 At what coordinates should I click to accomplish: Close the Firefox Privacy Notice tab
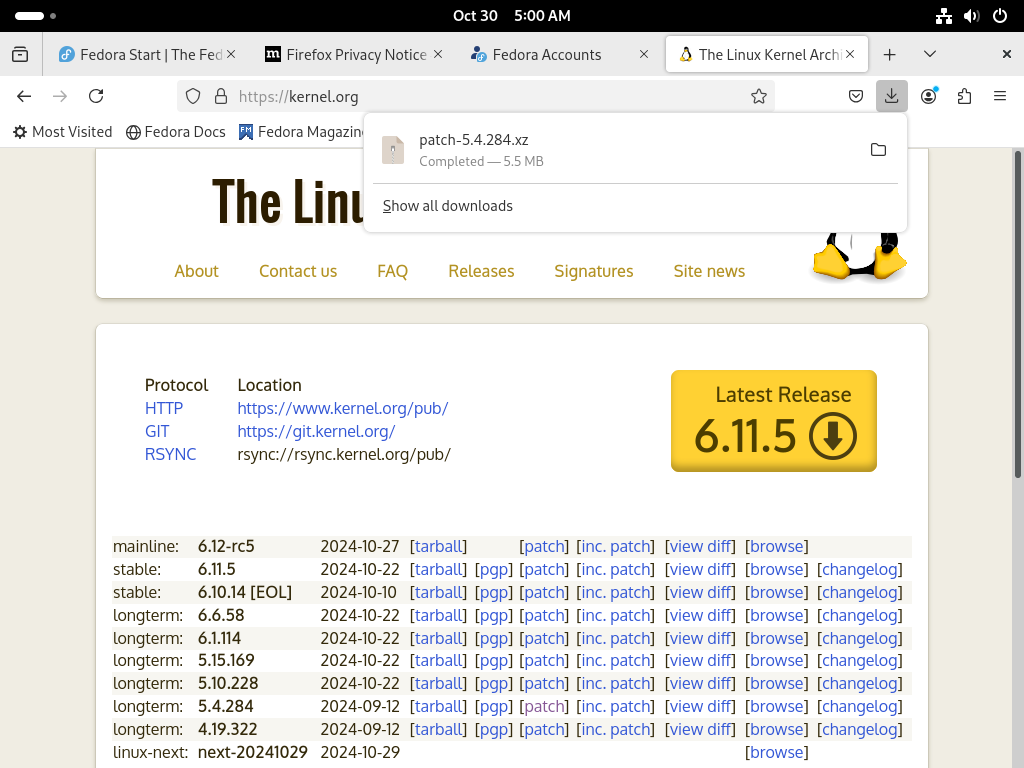click(438, 55)
